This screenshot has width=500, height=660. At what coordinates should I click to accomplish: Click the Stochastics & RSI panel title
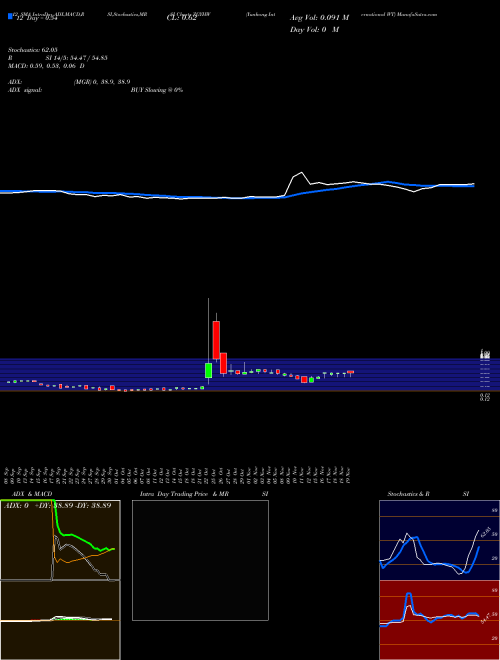[x=428, y=494]
